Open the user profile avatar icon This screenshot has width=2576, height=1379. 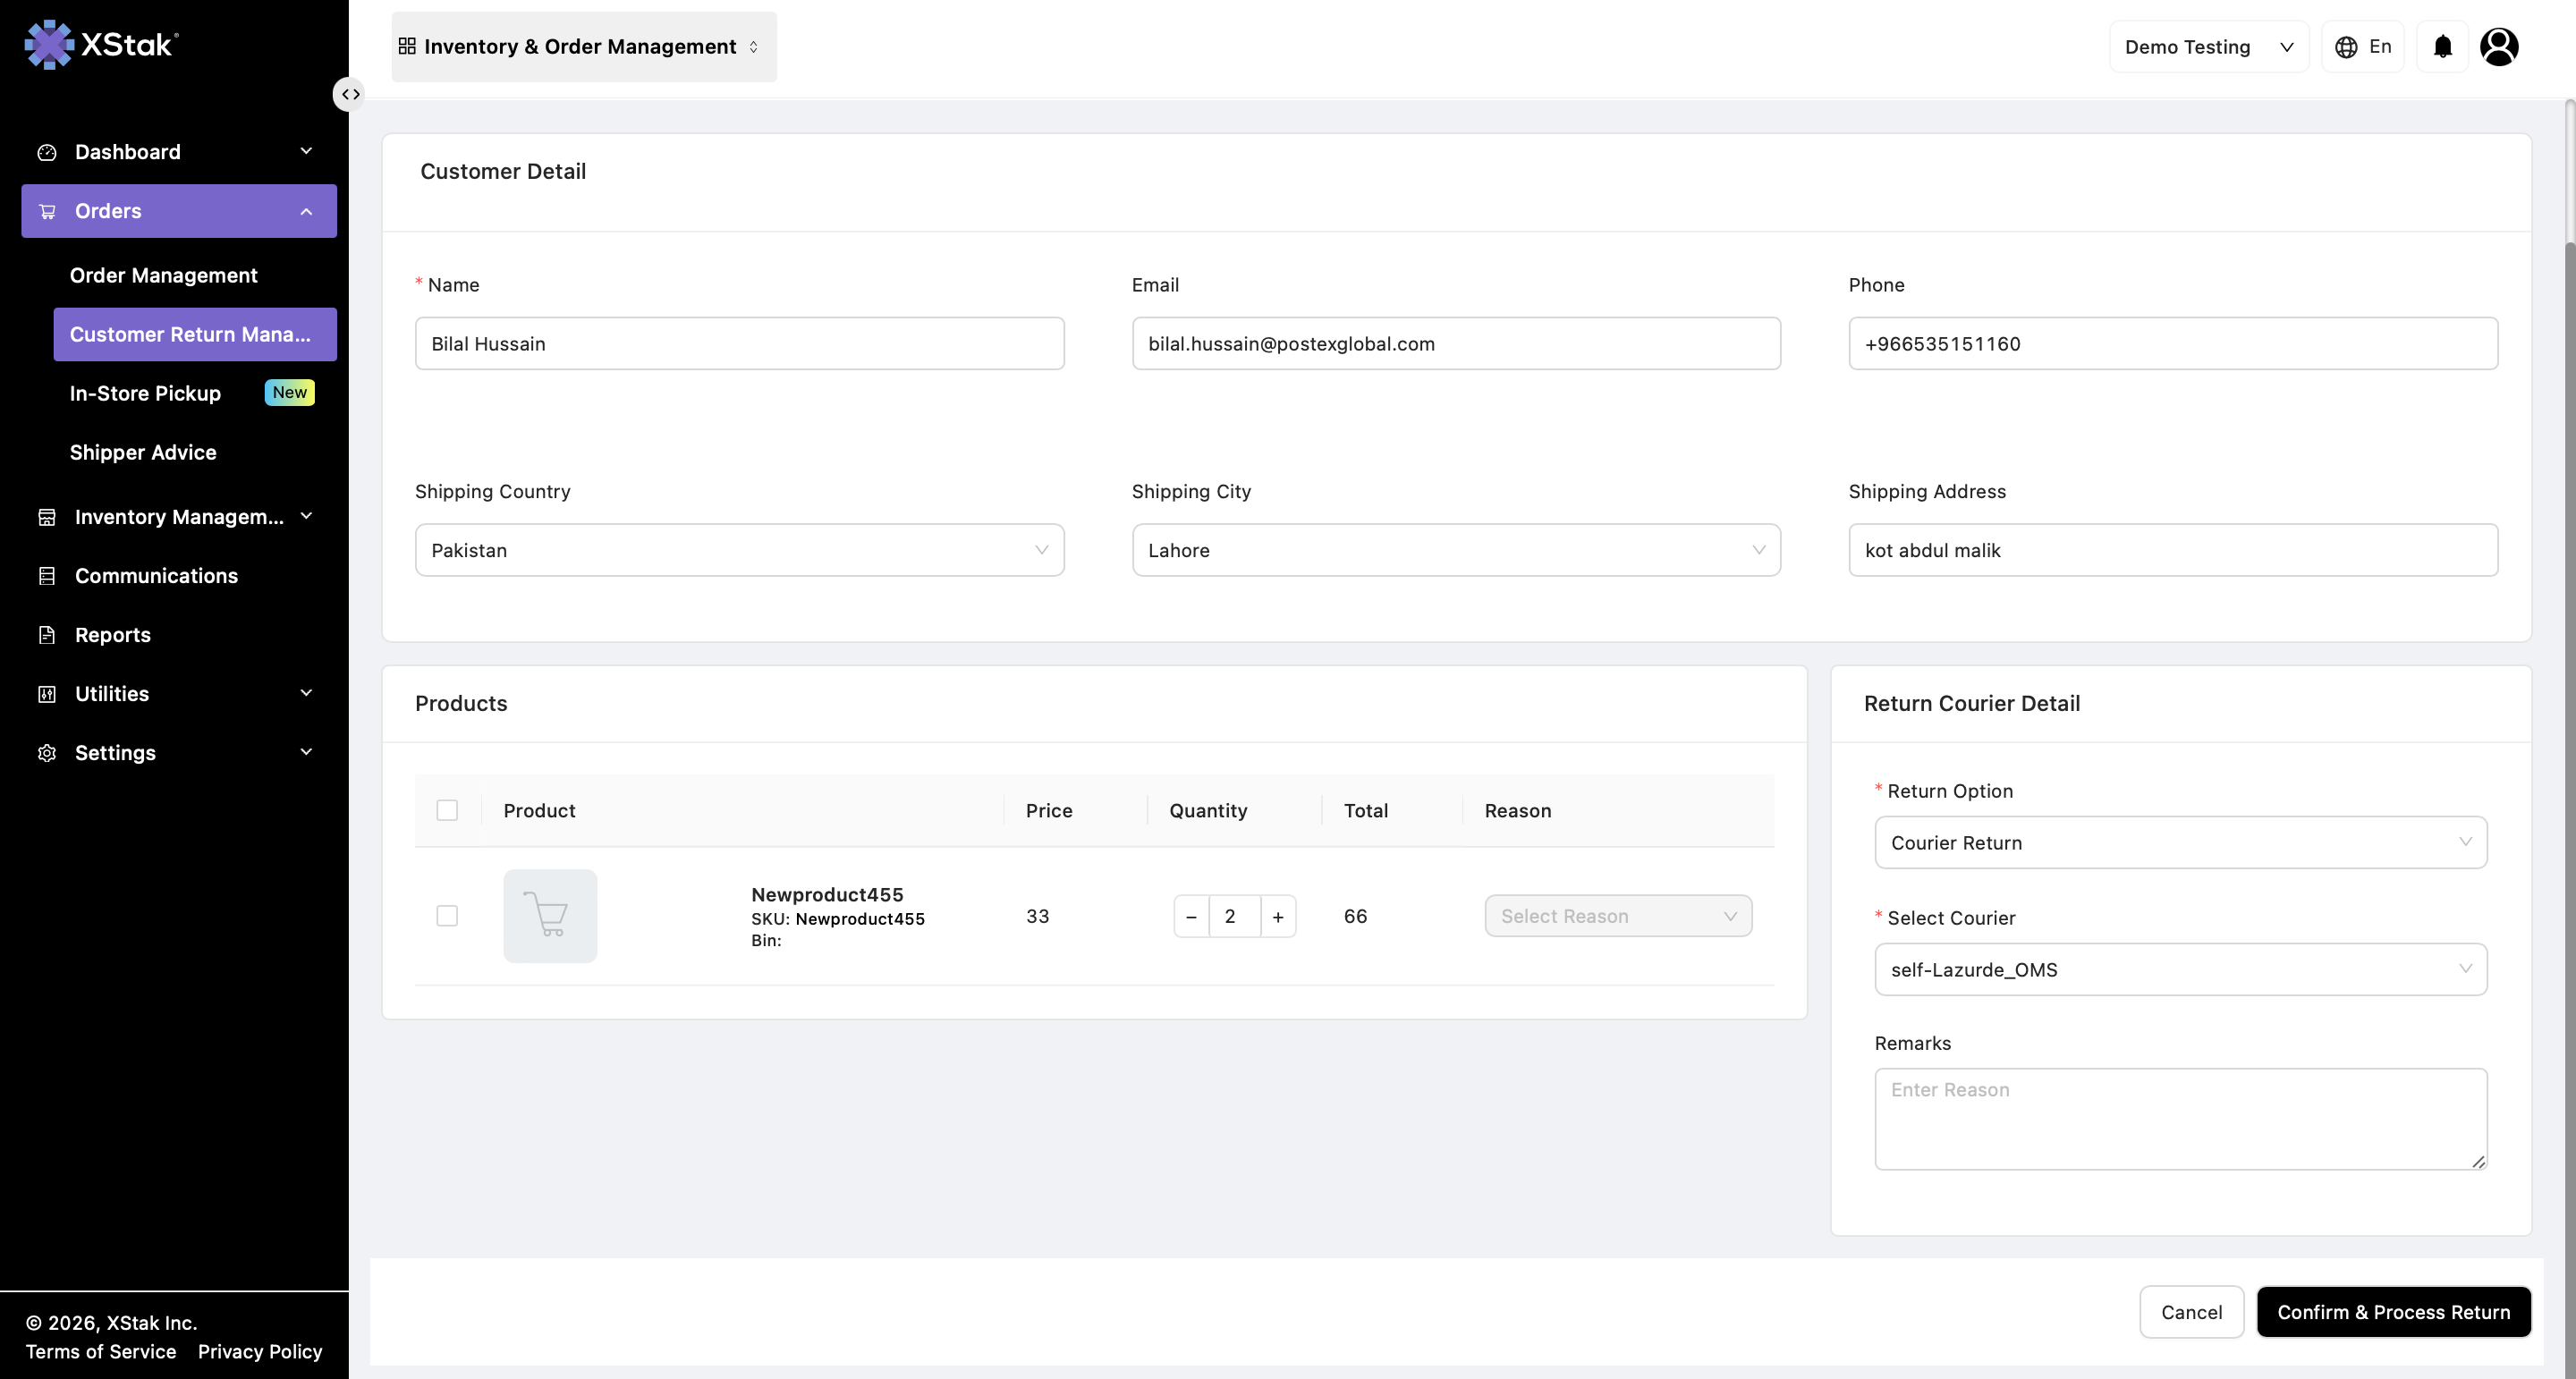[x=2498, y=47]
